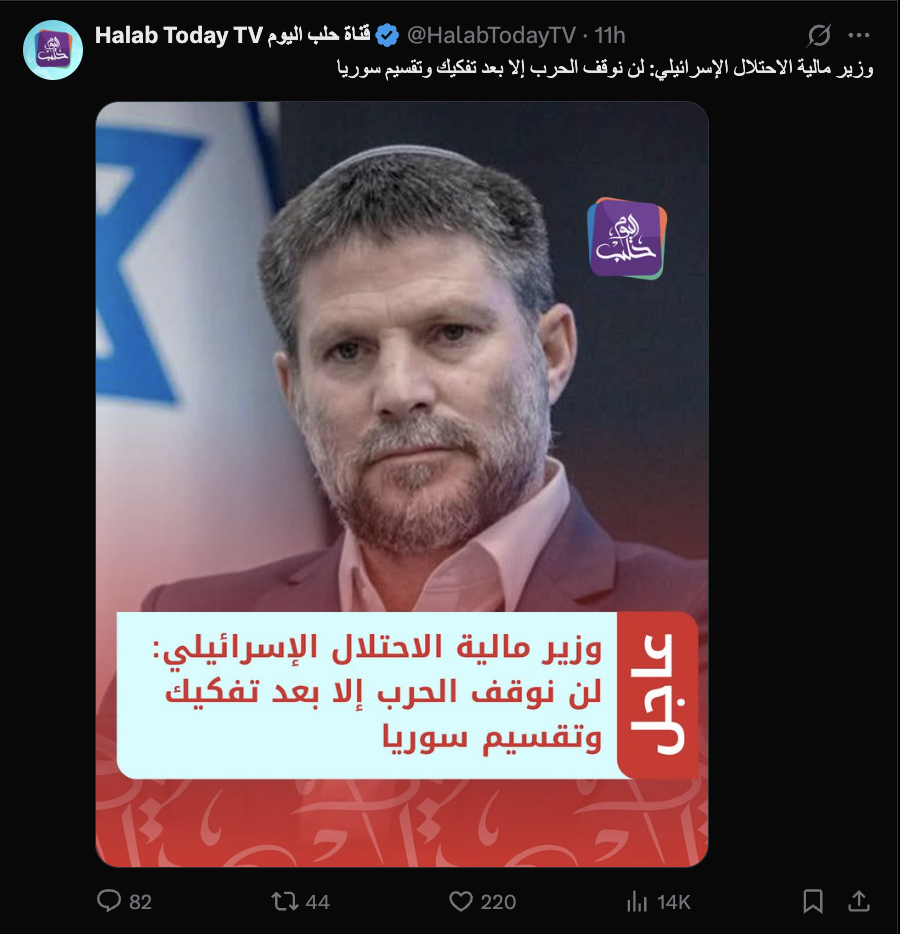The image size is (900, 934).
Task: Open the three-dot more options menu
Action: coord(858,35)
